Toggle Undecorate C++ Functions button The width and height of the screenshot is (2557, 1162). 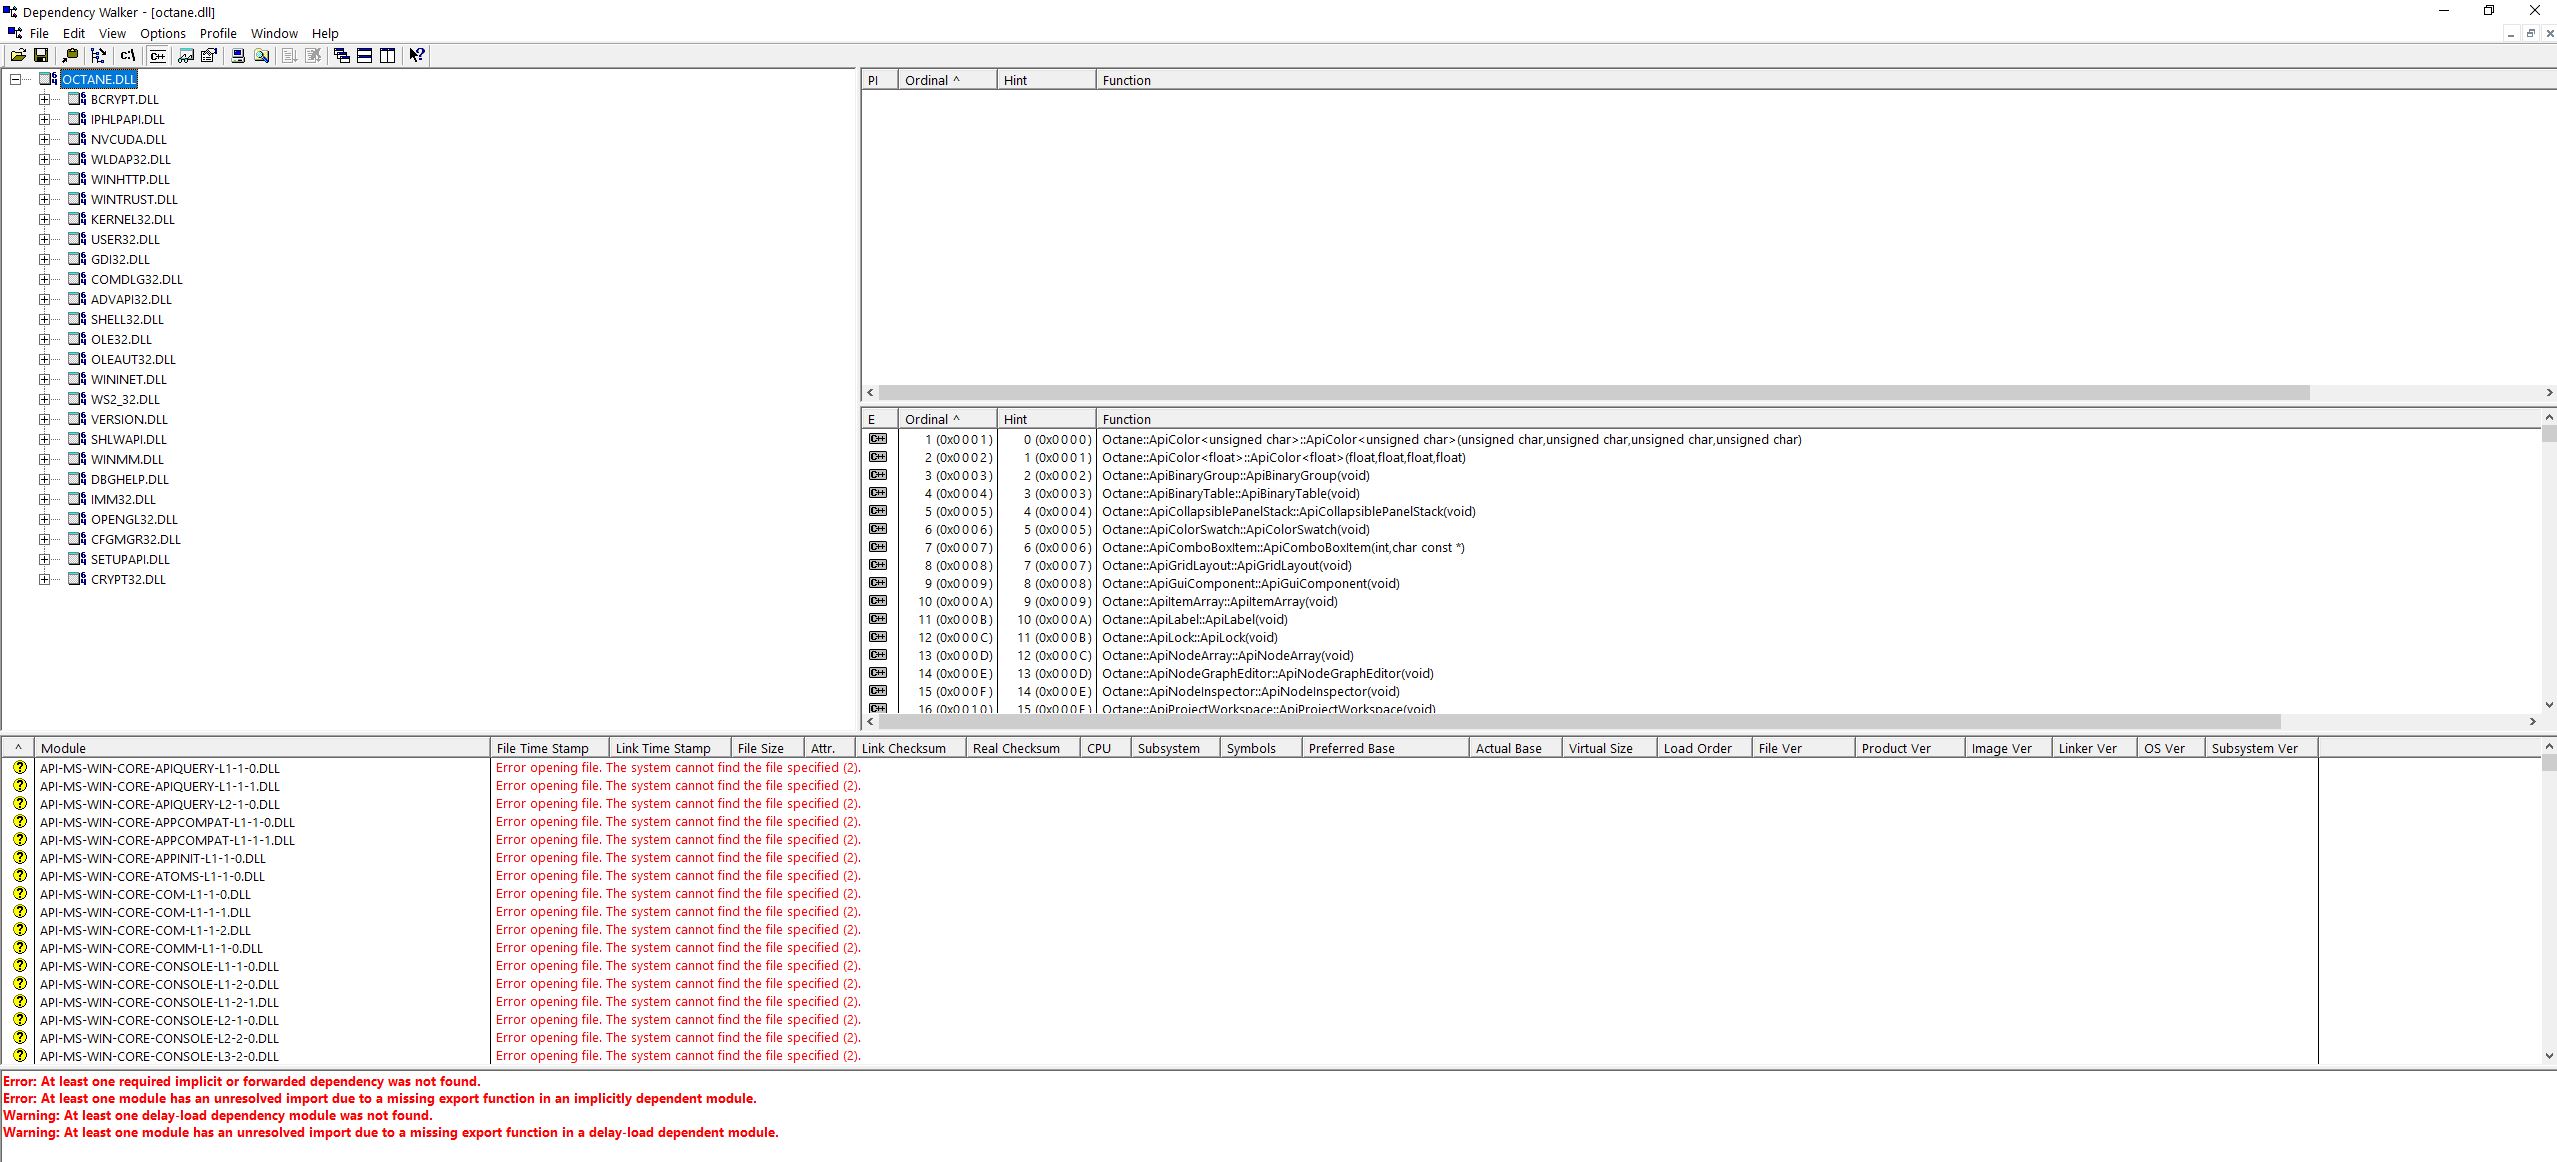tap(158, 56)
